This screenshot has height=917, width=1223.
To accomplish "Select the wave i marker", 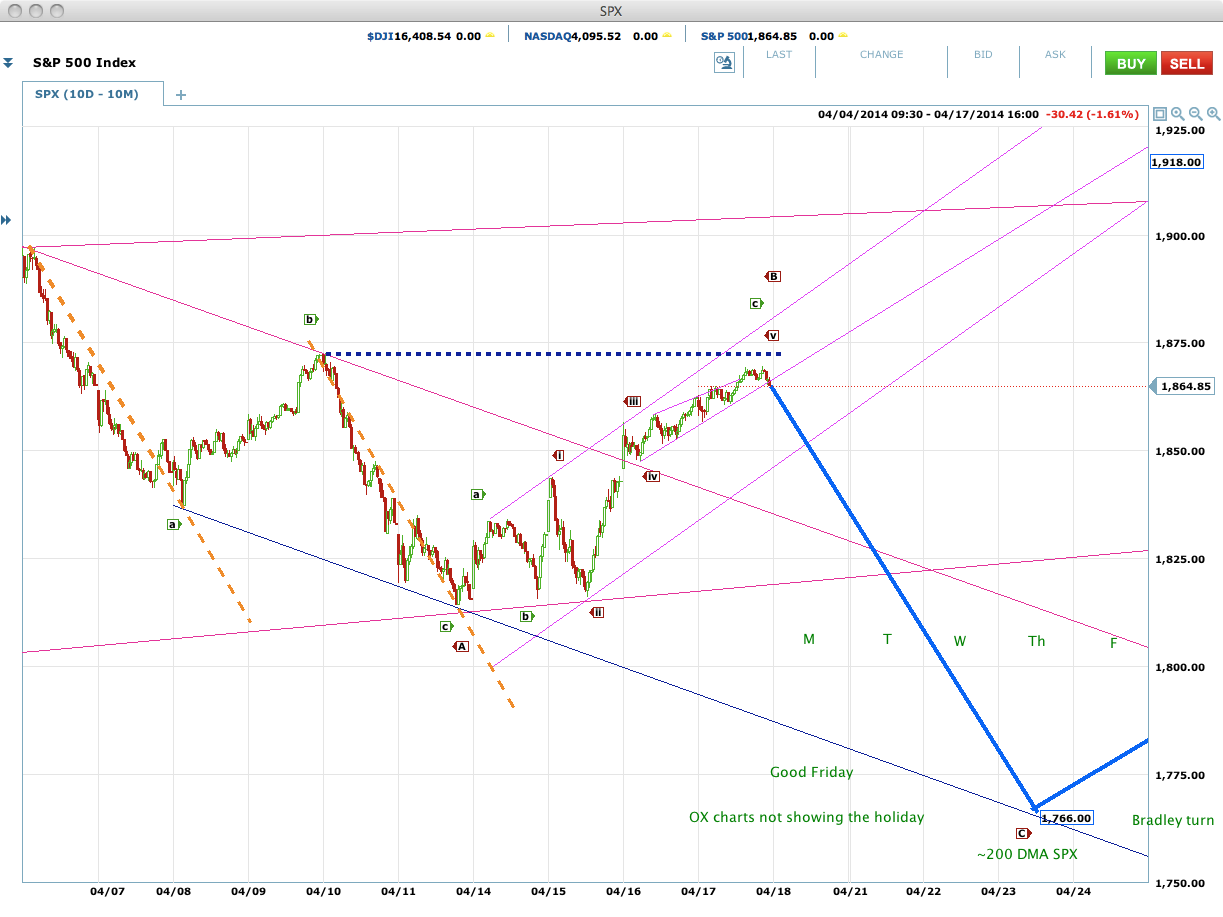I will (558, 455).
